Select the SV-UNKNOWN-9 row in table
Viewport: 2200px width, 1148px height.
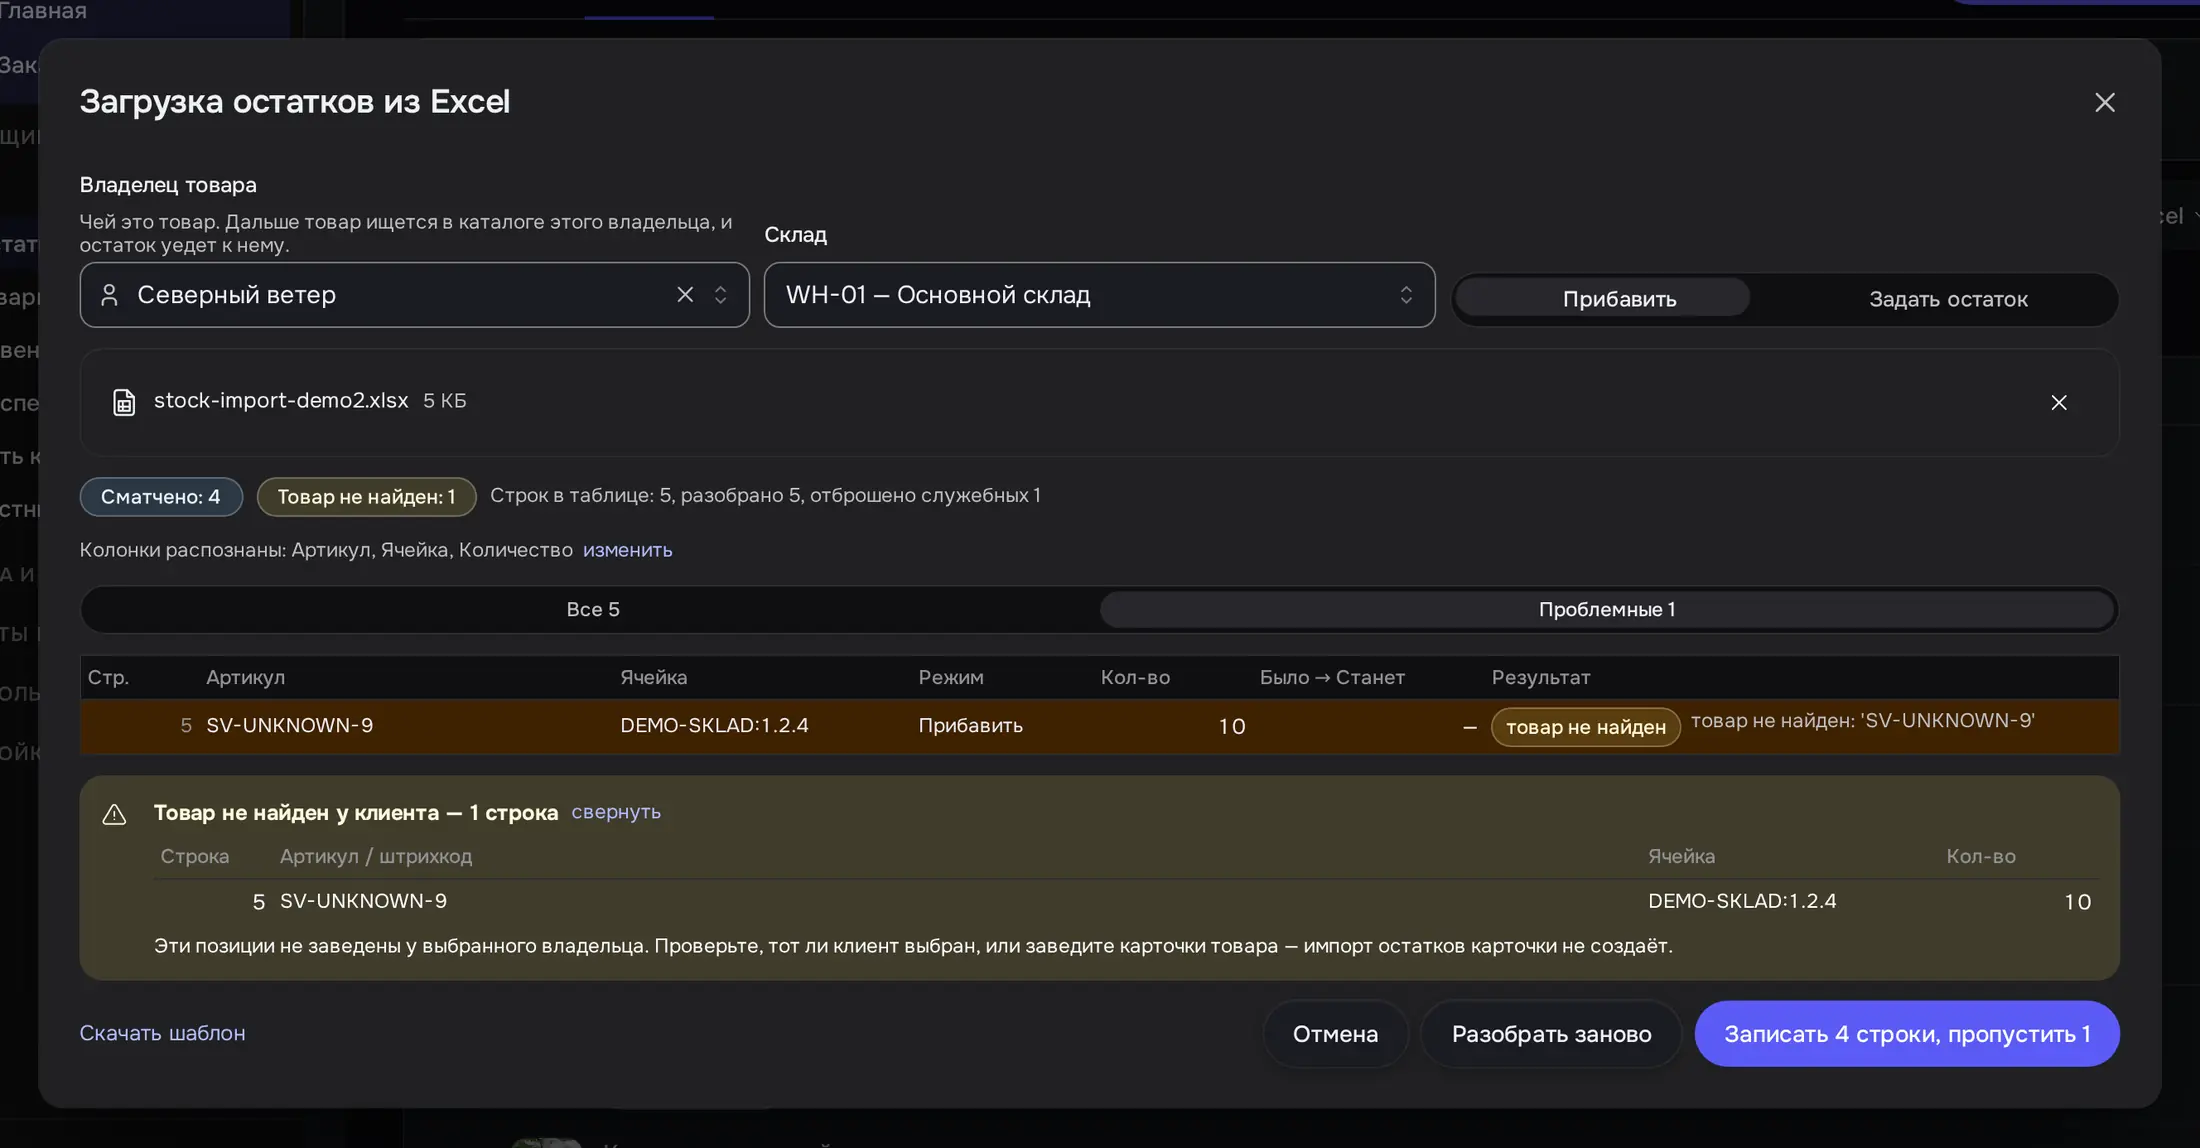coord(1099,726)
